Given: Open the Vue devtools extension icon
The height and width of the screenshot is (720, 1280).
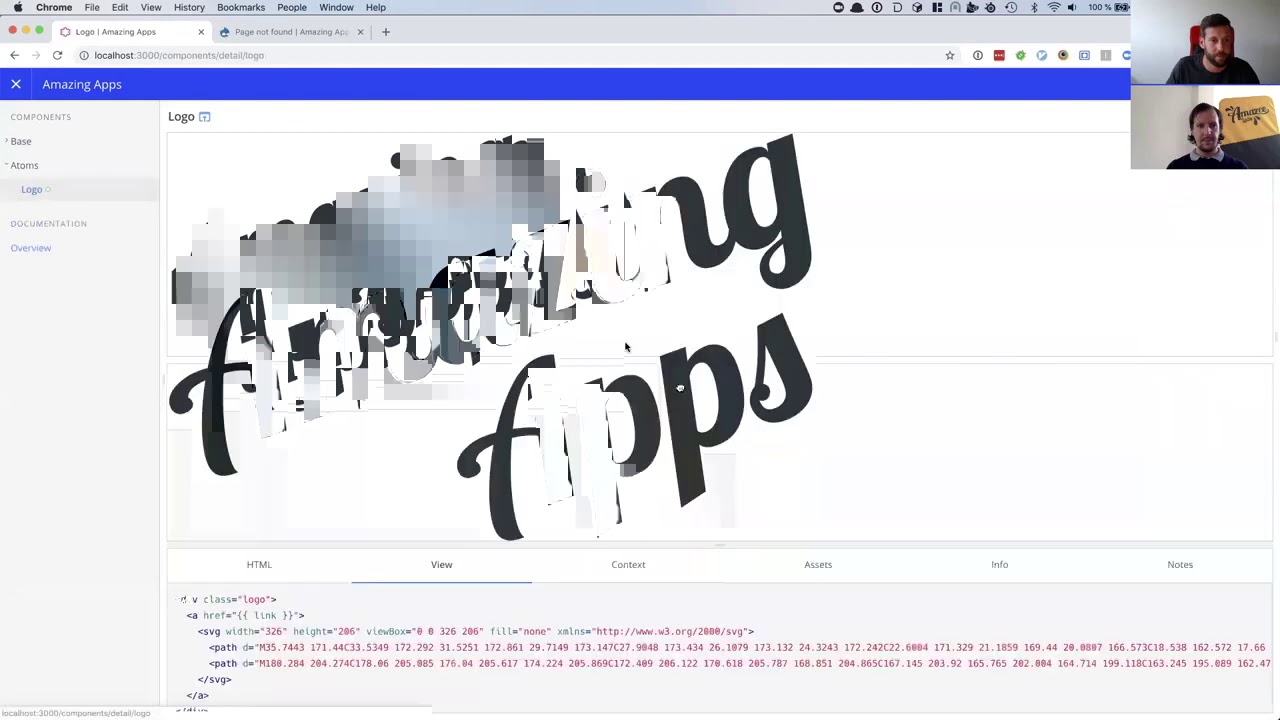Looking at the screenshot, I should [1042, 55].
